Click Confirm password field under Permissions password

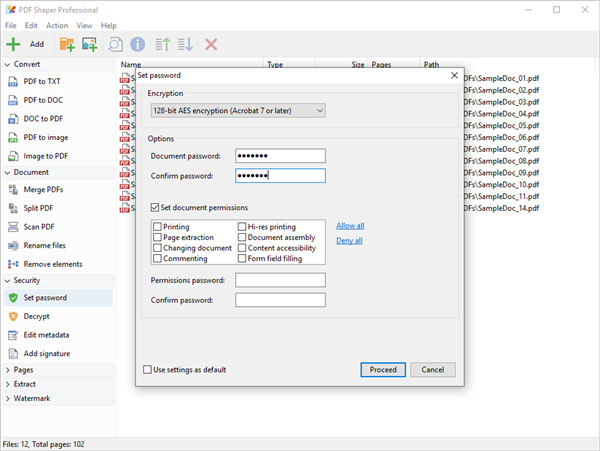click(x=280, y=300)
